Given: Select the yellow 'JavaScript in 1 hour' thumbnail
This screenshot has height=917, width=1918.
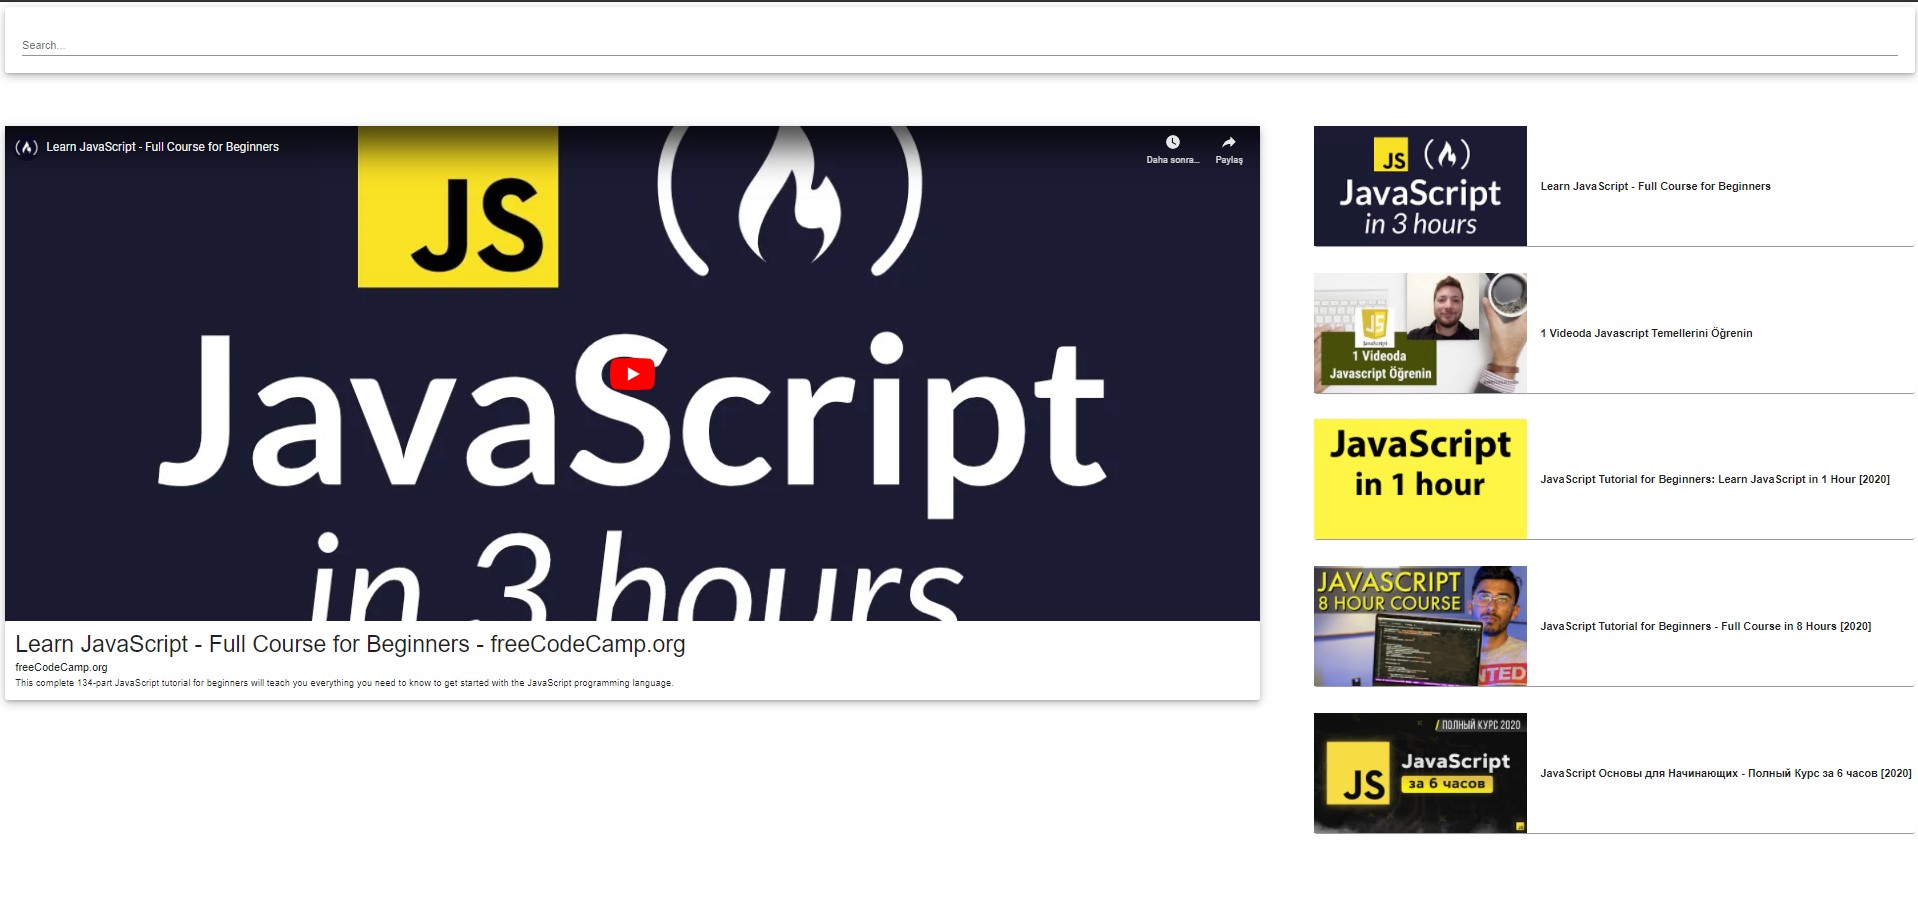Looking at the screenshot, I should point(1420,479).
